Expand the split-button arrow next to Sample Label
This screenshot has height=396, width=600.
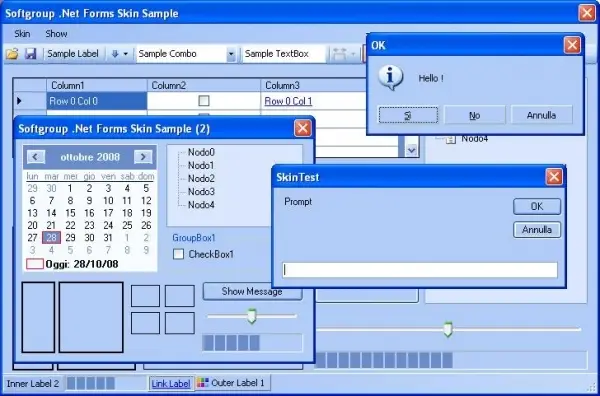[x=126, y=54]
